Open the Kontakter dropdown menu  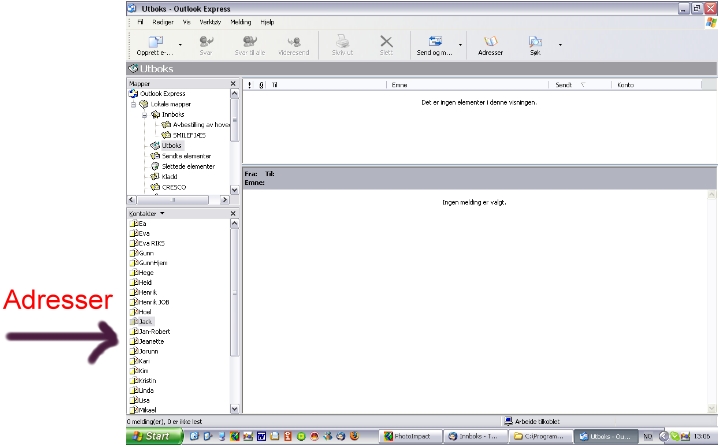[162, 214]
